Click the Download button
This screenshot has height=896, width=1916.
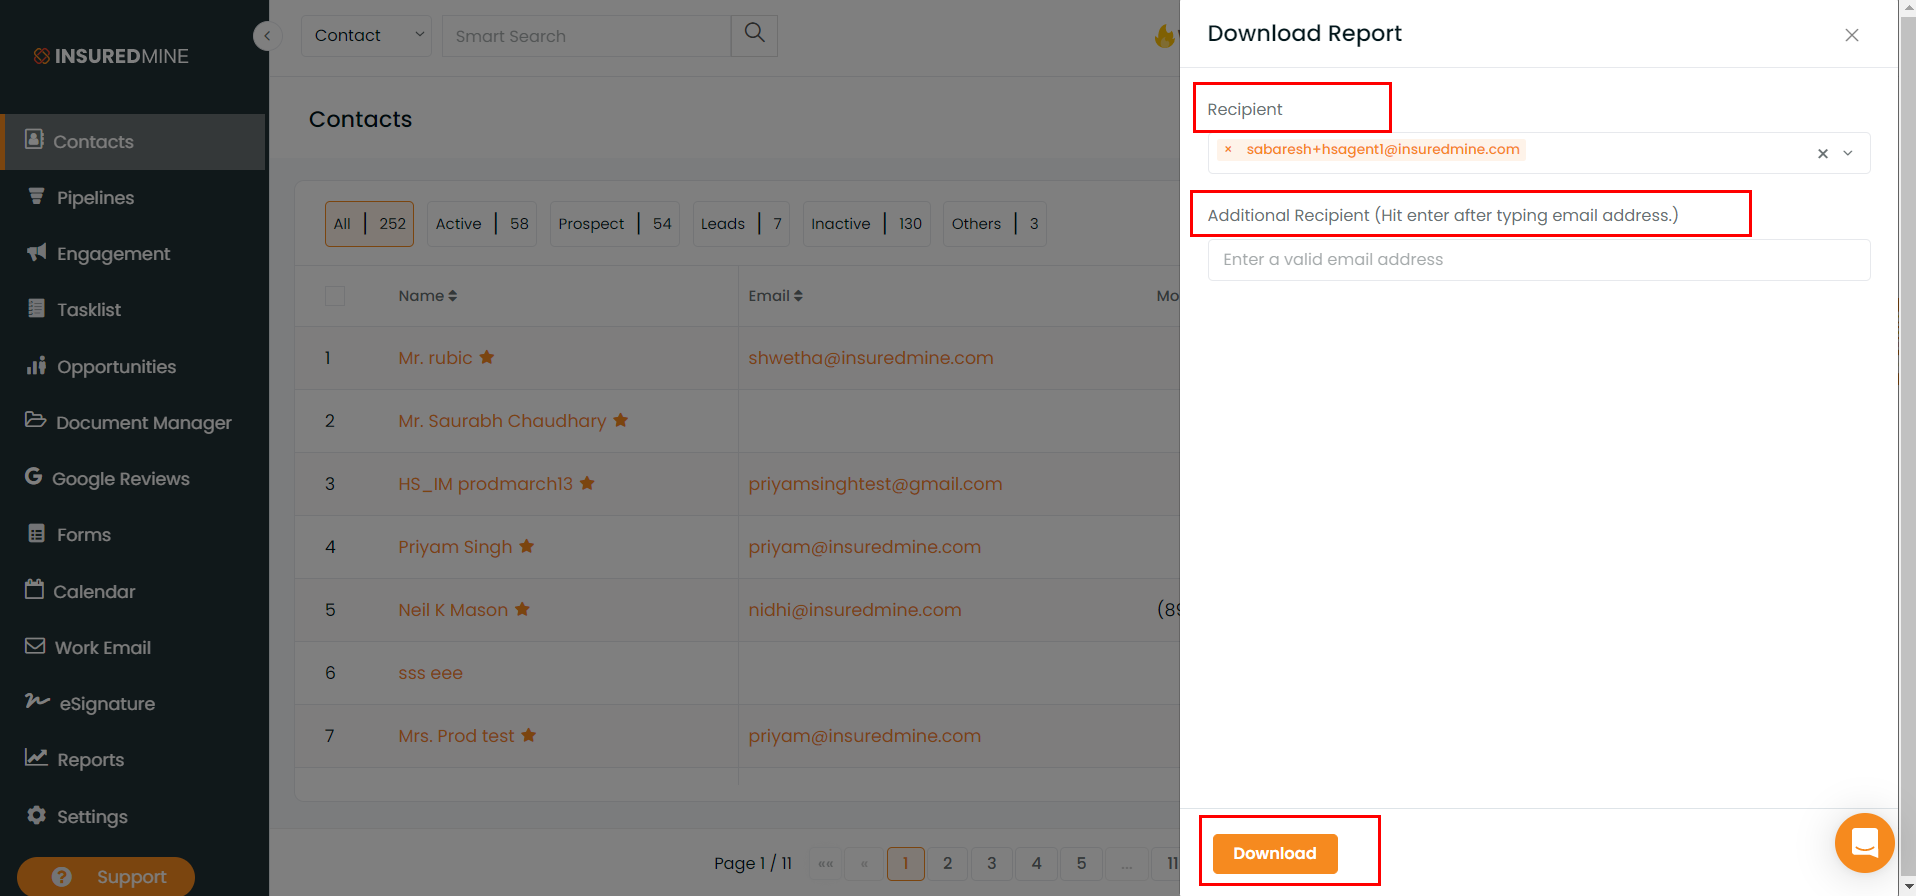[x=1275, y=853]
